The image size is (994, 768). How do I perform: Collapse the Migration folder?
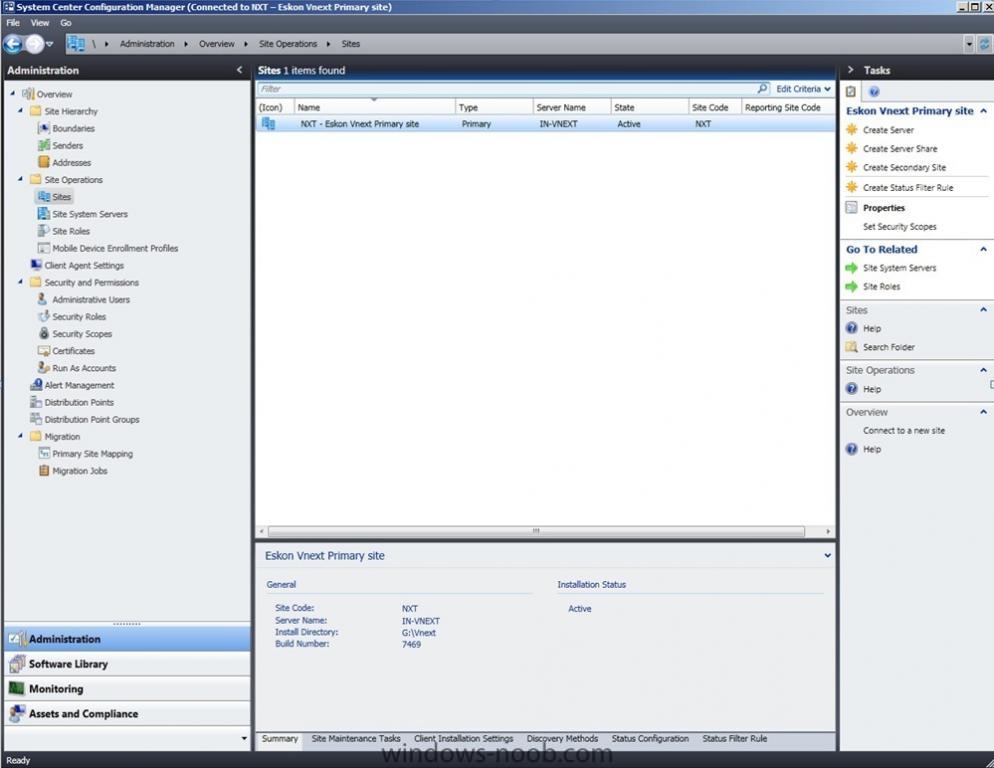tap(20, 436)
